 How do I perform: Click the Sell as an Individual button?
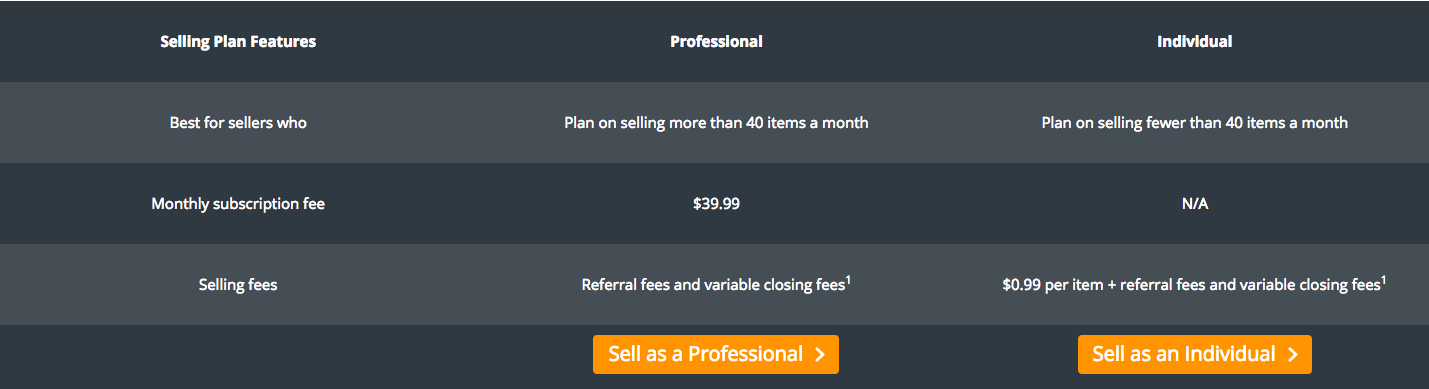(x=1194, y=354)
